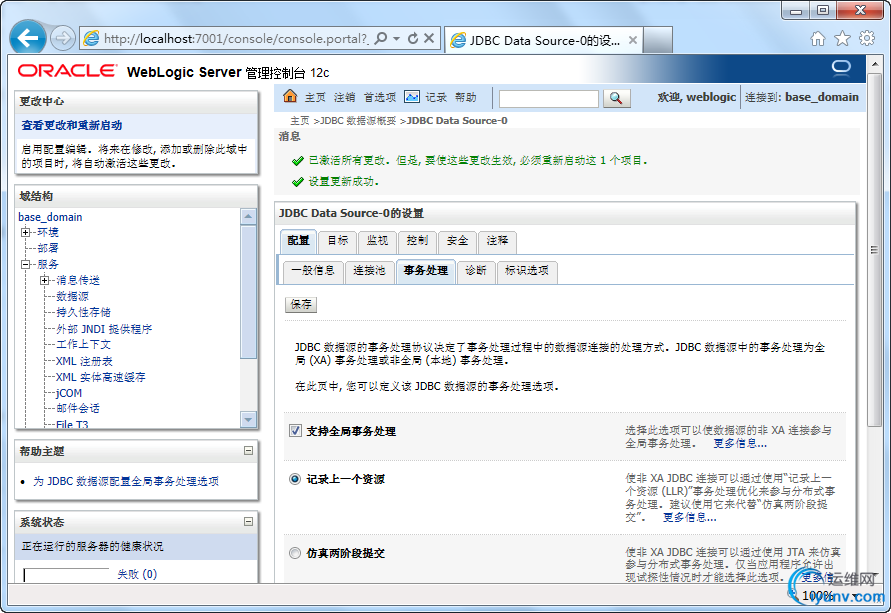Minimize the 系统状态 panel
This screenshot has height=613, width=891.
point(248,521)
